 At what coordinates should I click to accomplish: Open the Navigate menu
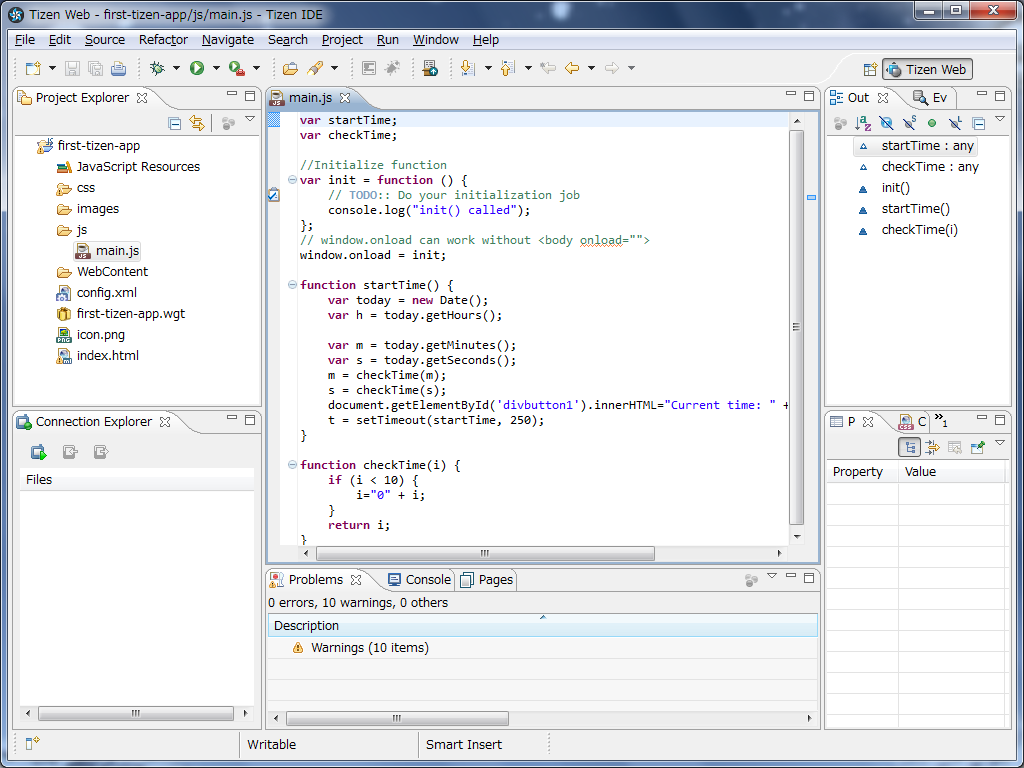[228, 40]
